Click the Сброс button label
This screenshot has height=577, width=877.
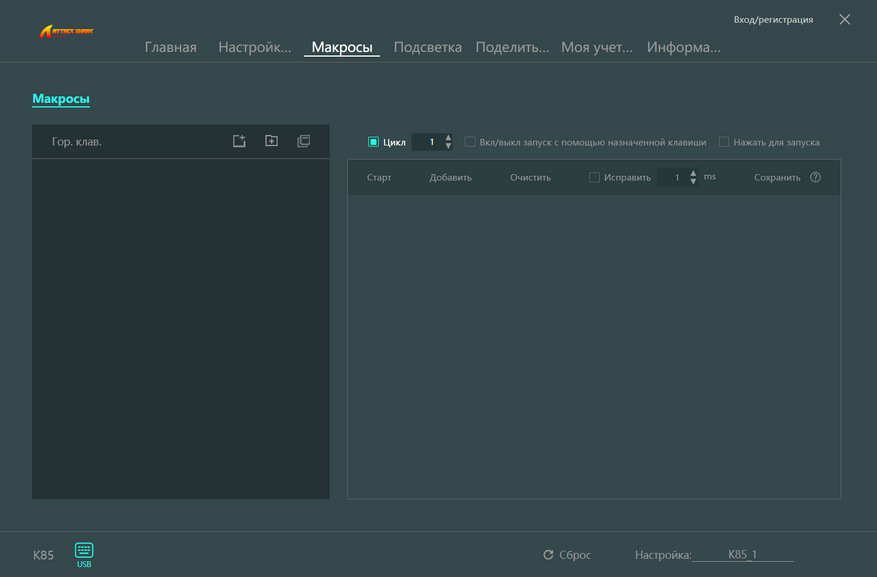coord(575,555)
